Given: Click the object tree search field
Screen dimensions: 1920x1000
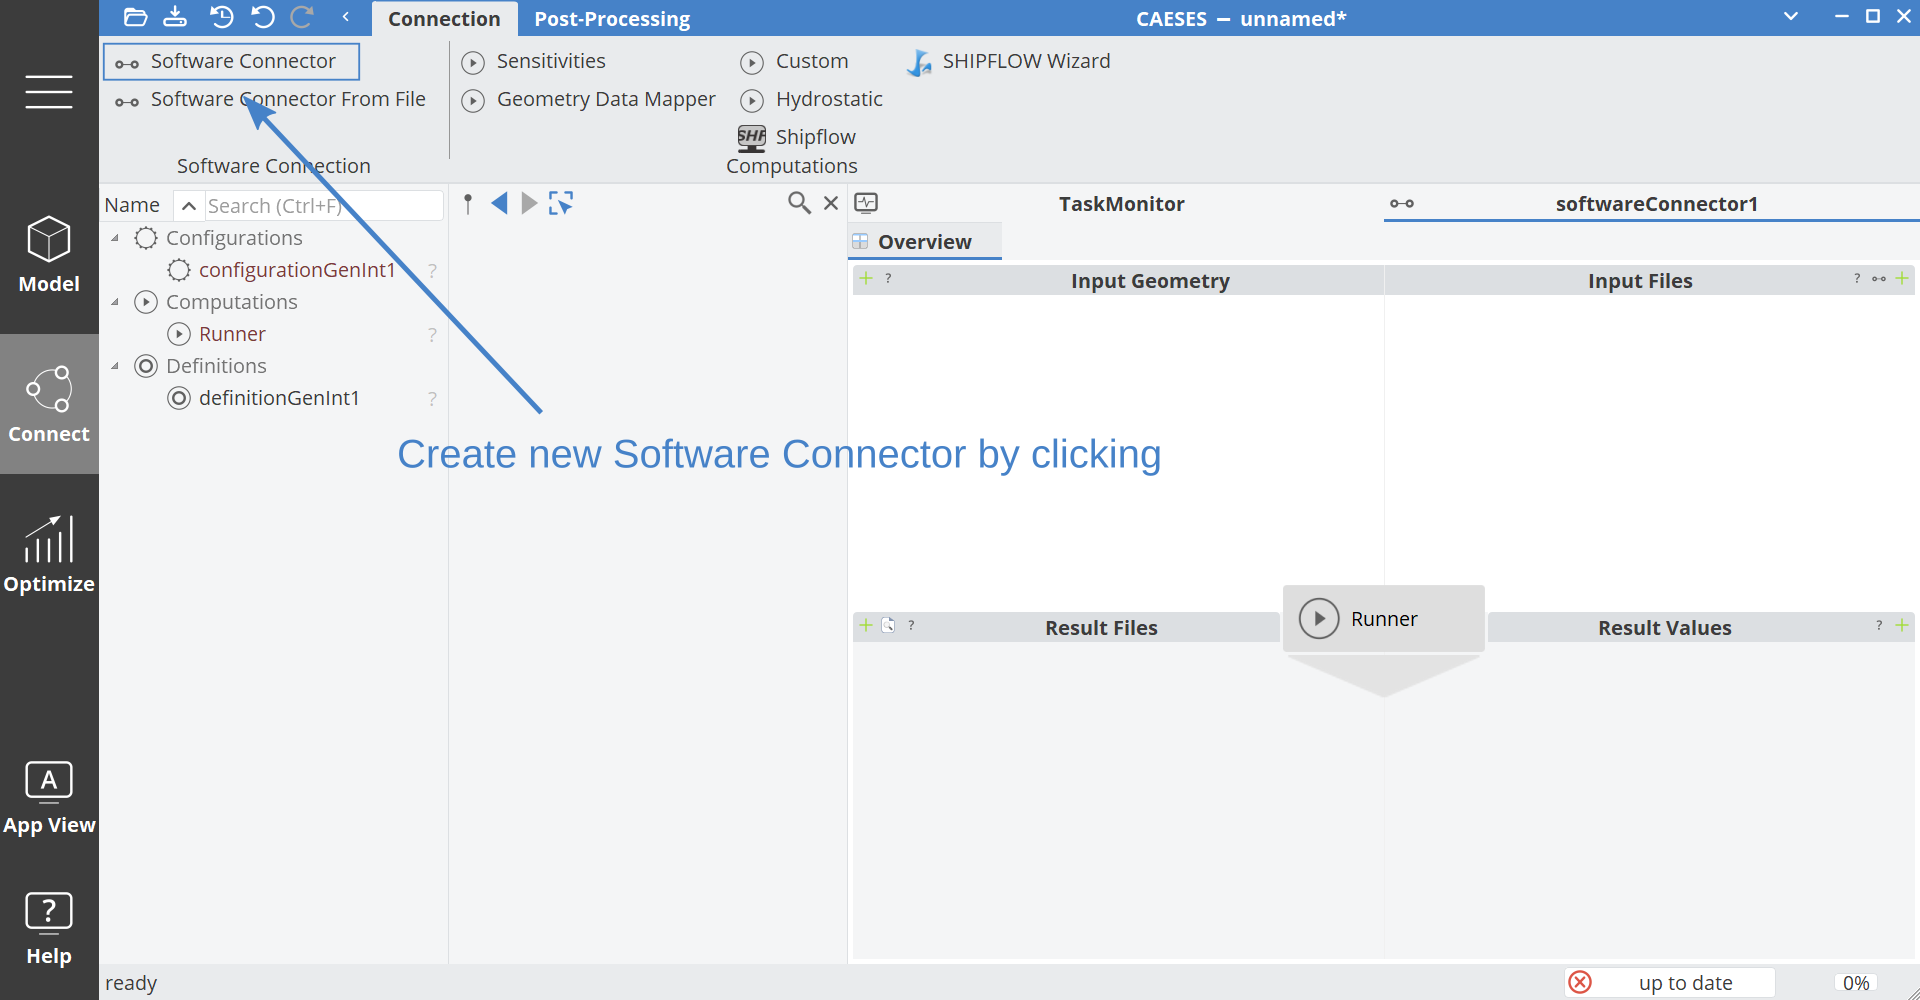Looking at the screenshot, I should (323, 206).
